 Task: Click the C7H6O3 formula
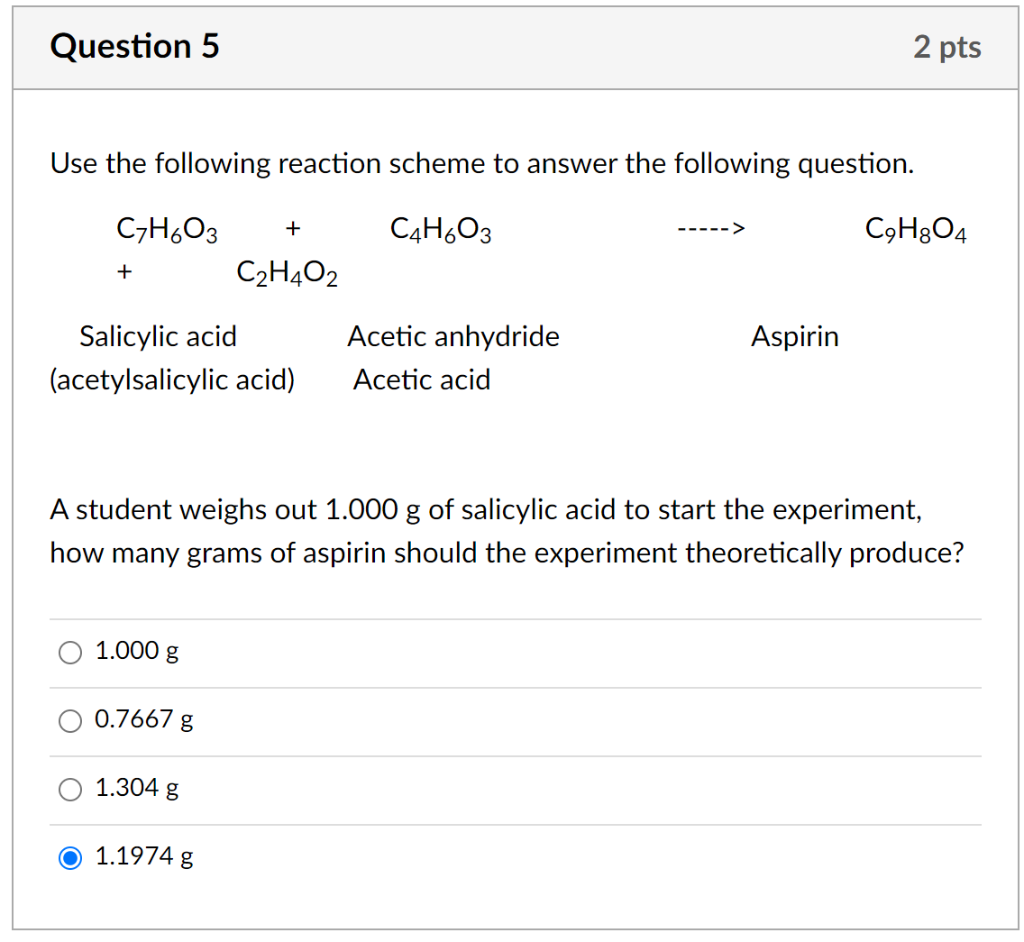(x=167, y=231)
